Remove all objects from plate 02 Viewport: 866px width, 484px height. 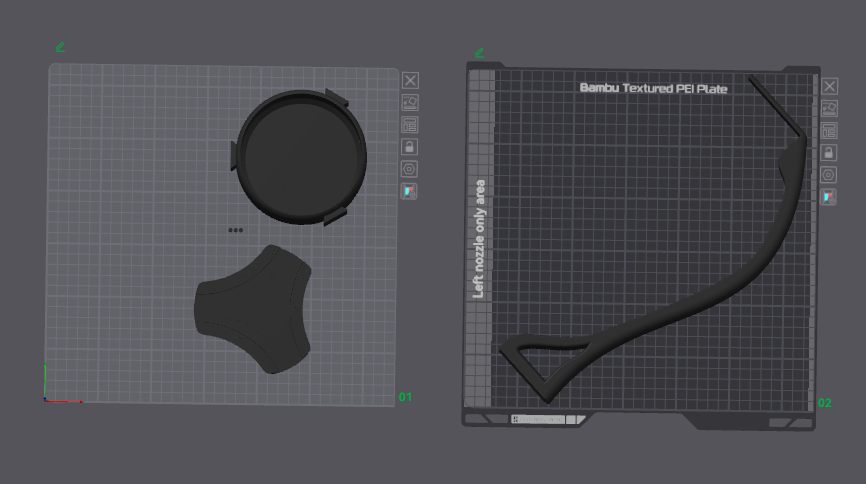(830, 86)
